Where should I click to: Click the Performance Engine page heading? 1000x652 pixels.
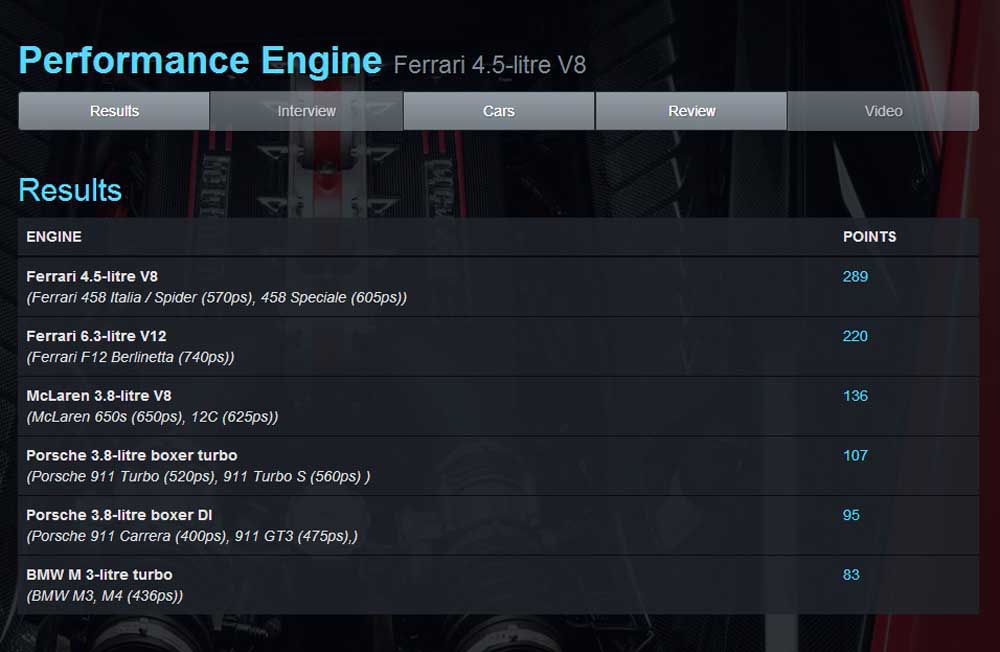click(200, 61)
